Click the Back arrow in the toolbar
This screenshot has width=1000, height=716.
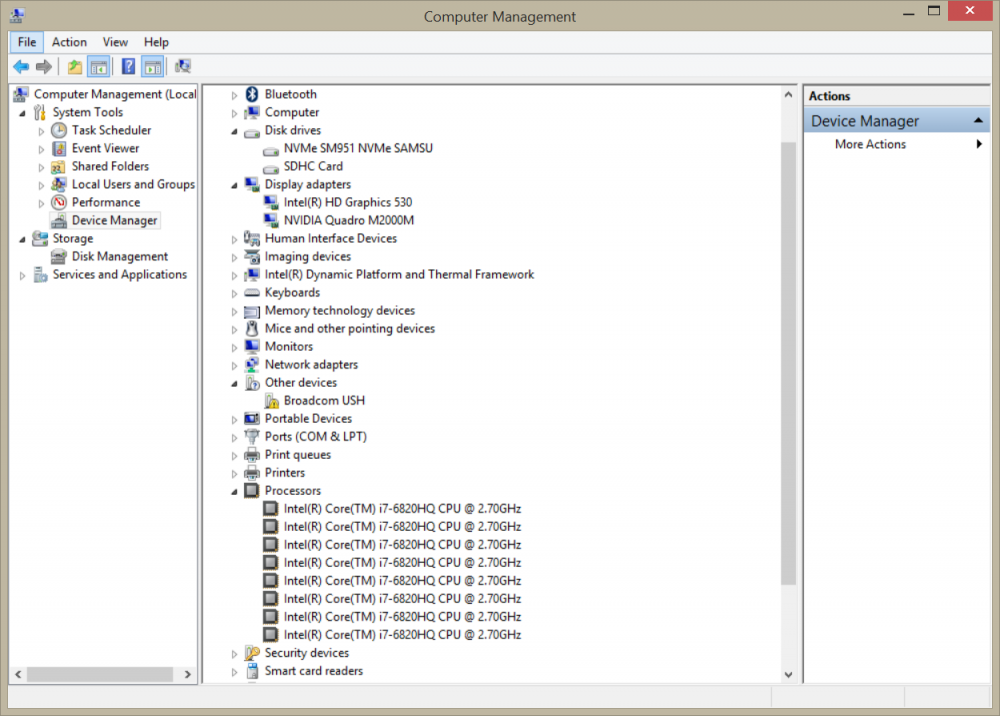pos(21,67)
